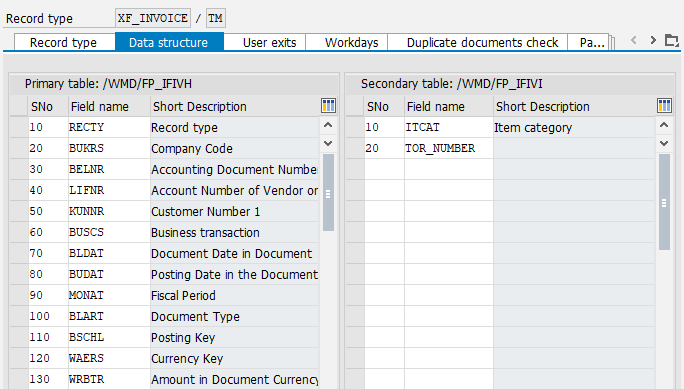
Task: Click the Record type description cell
Action: click(235, 127)
